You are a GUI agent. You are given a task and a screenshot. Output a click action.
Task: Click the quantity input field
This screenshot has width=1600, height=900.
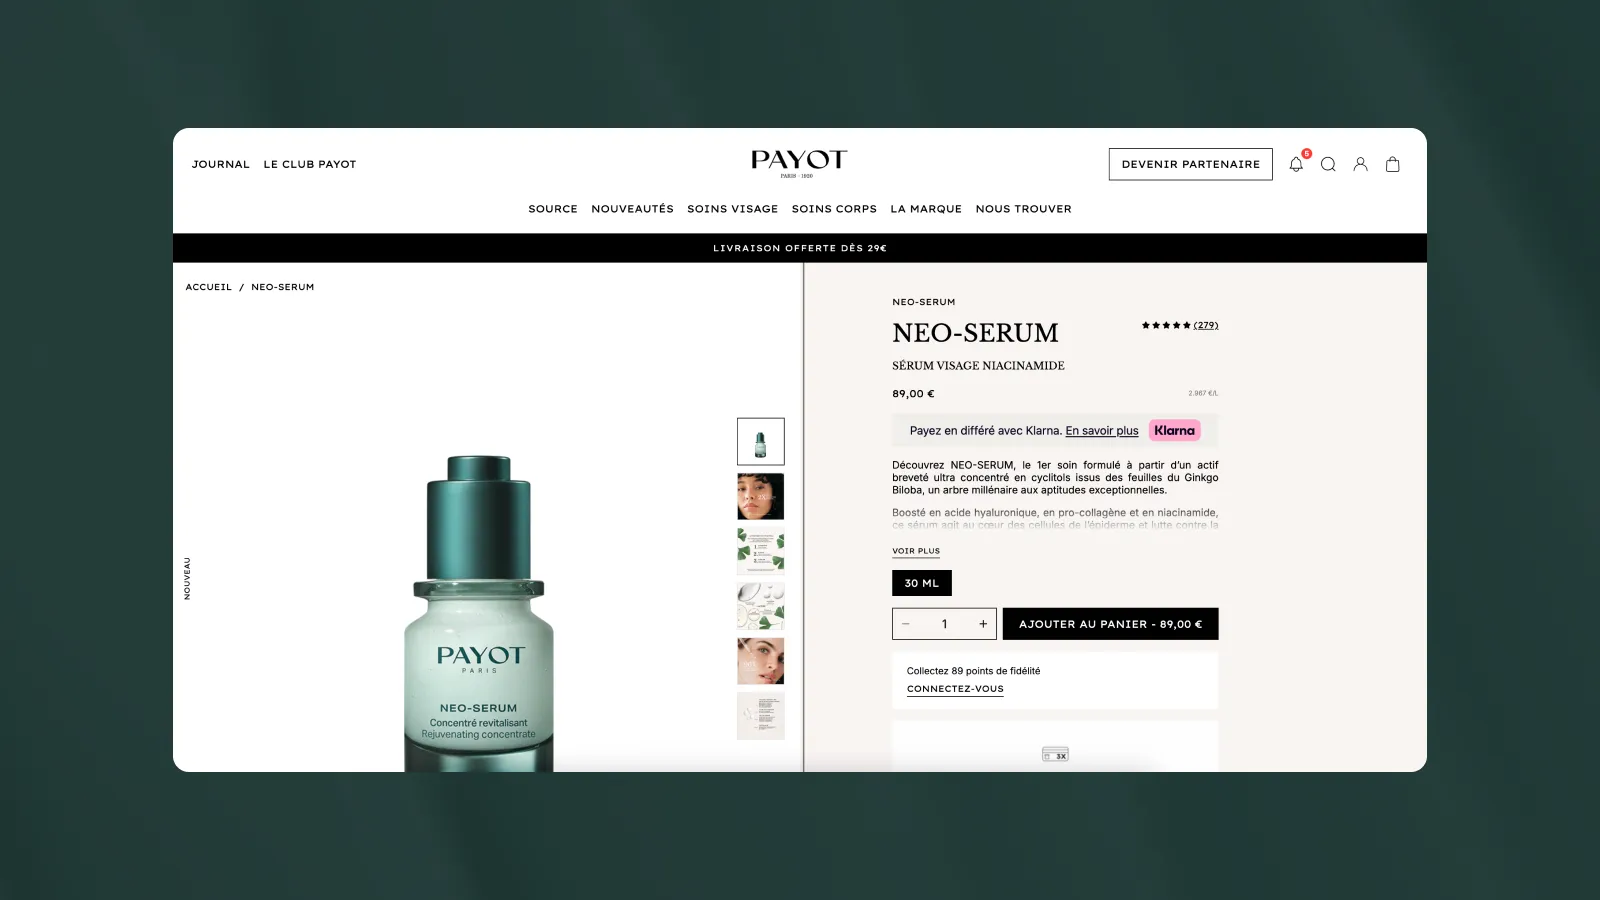[944, 624]
